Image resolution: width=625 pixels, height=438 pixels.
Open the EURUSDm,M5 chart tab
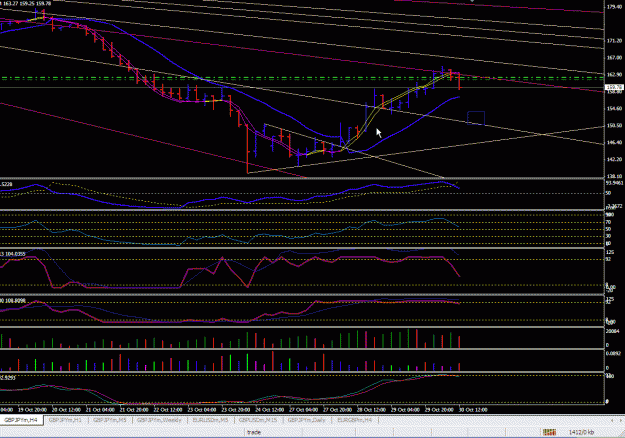[x=210, y=420]
